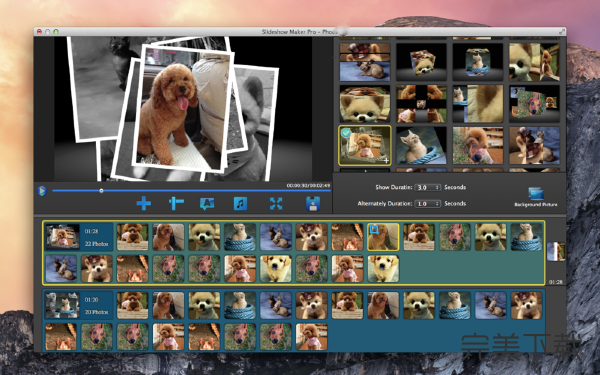Click the window fullscreen arrows in title bar
Viewport: 600px width, 375px height.
pyautogui.click(x=562, y=32)
